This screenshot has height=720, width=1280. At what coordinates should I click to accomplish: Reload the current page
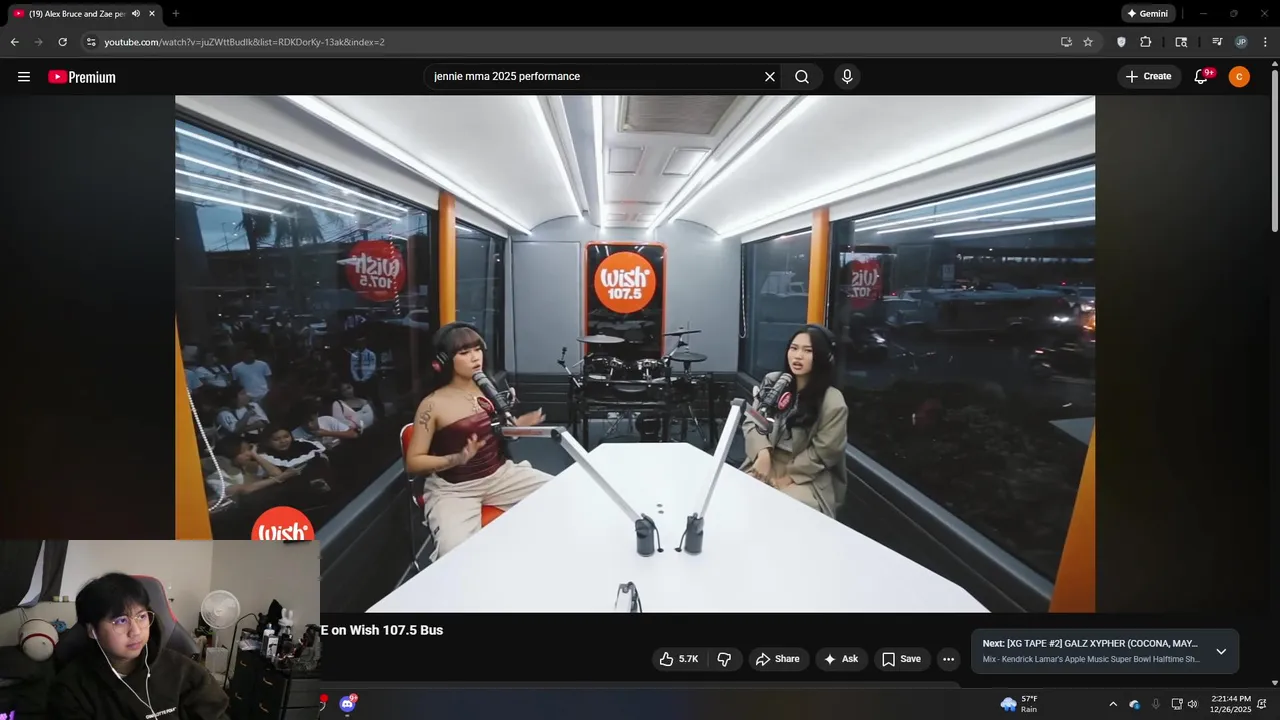coord(62,42)
